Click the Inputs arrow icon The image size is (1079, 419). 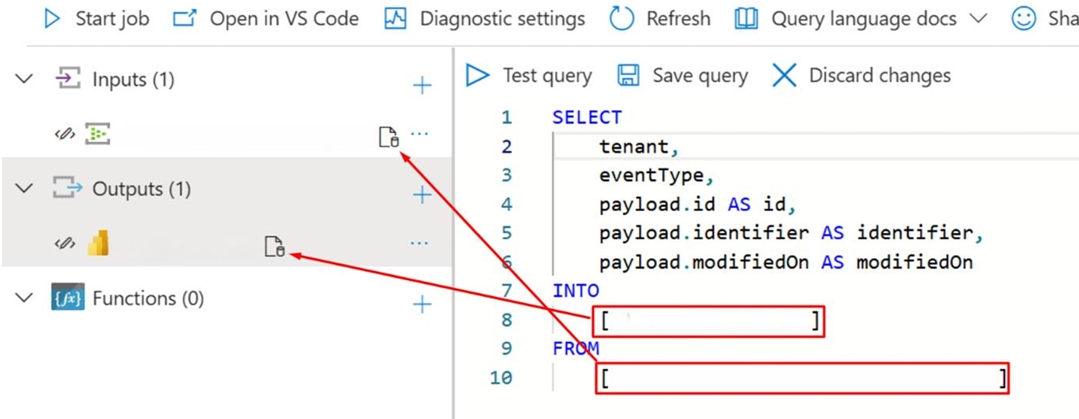point(67,79)
